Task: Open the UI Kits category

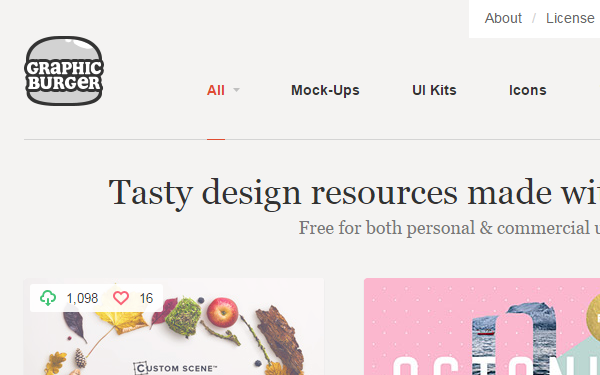Action: (x=434, y=90)
